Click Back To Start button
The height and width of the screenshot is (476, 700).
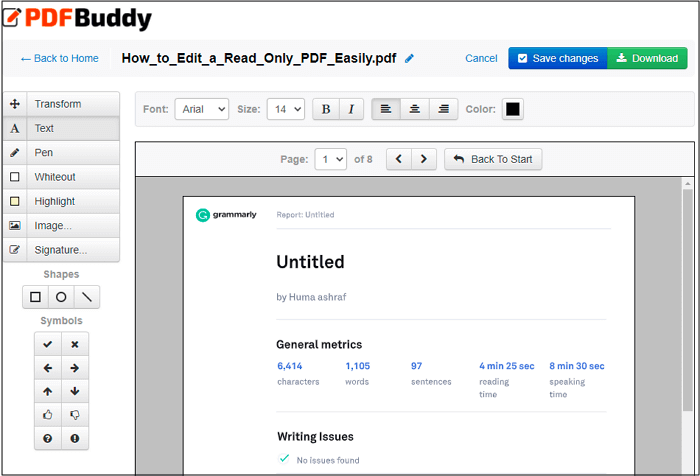493,159
